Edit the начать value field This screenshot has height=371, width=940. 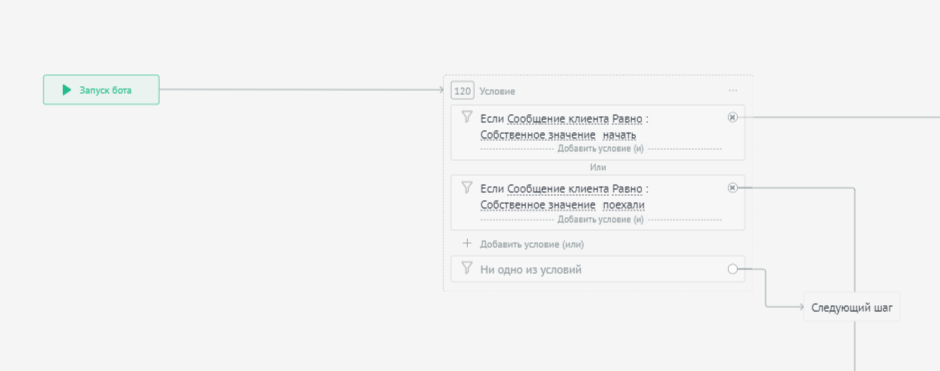[619, 135]
